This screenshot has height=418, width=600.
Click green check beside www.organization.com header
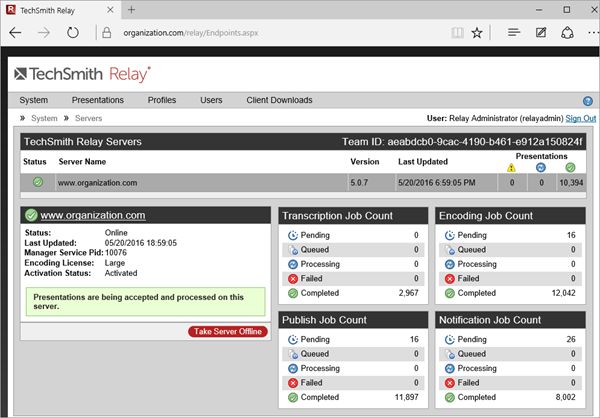(31, 215)
